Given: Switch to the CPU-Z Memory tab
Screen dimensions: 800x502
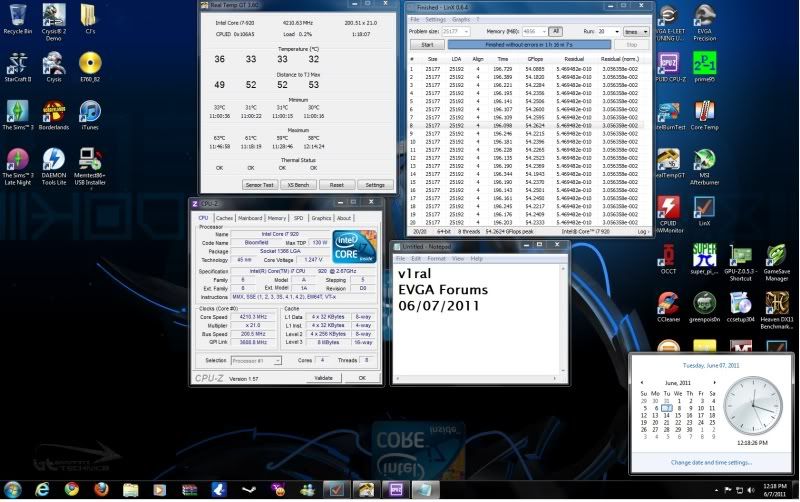Looking at the screenshot, I should click(x=276, y=217).
